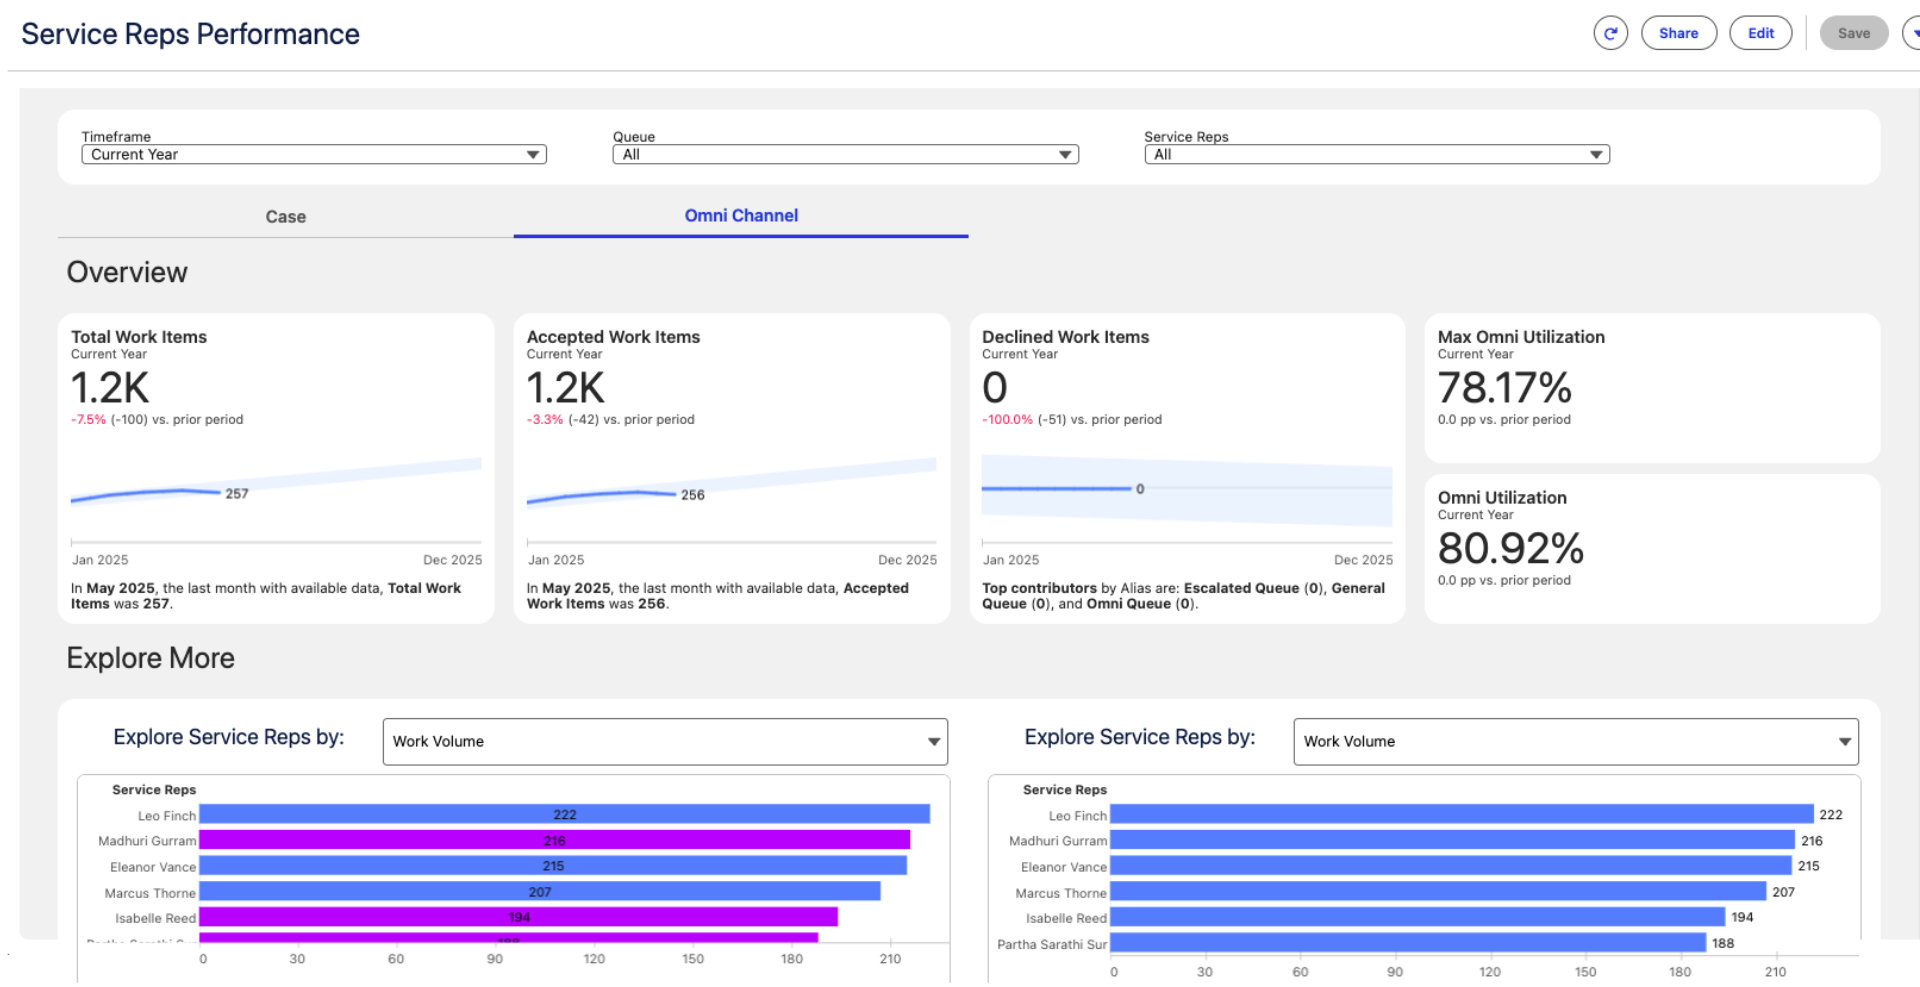Viewport: 1920px width, 987px height.
Task: Click Marcus Thorne's bar in right chart
Action: [x=1437, y=892]
